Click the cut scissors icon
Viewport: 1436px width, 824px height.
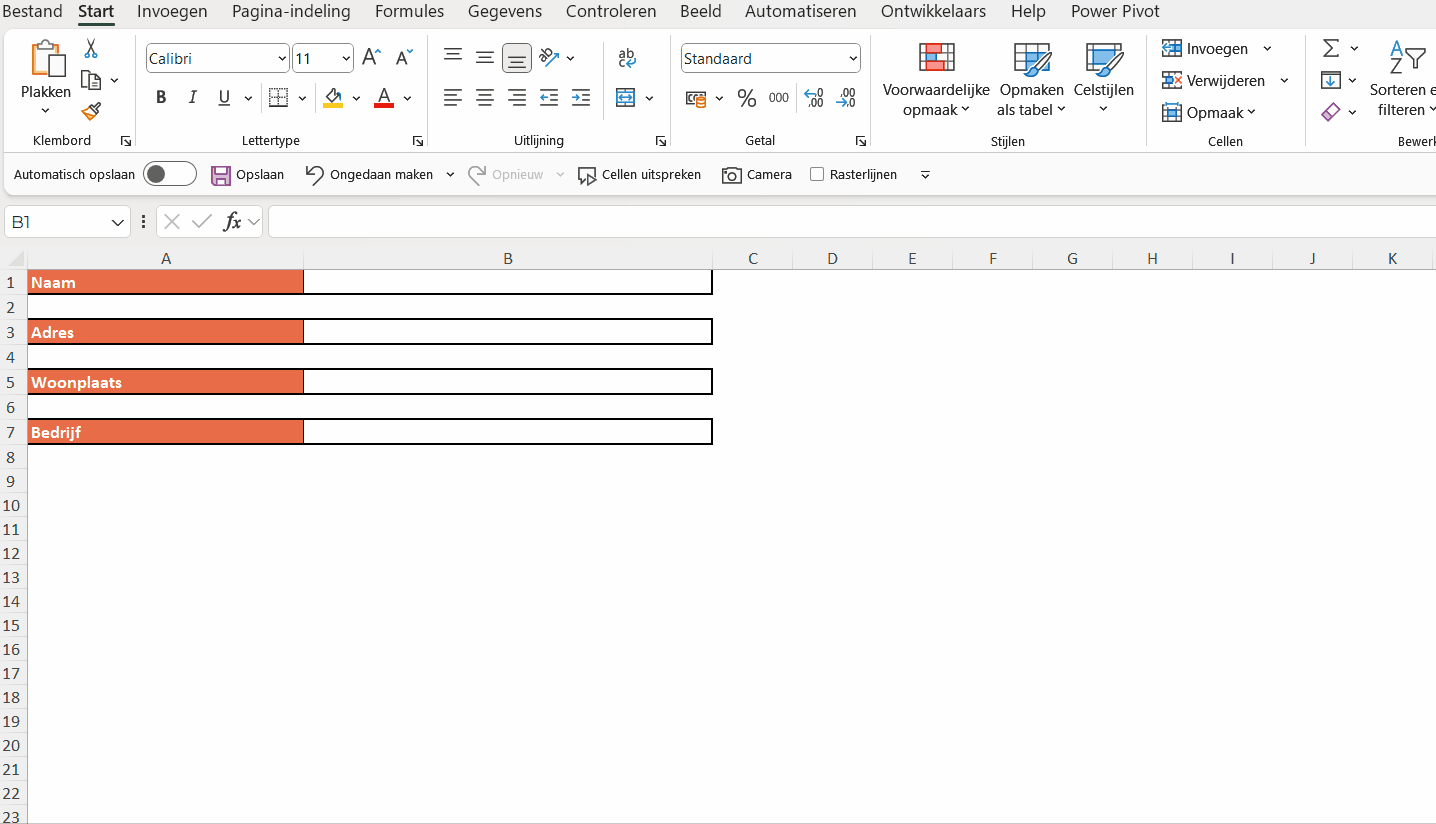(91, 48)
